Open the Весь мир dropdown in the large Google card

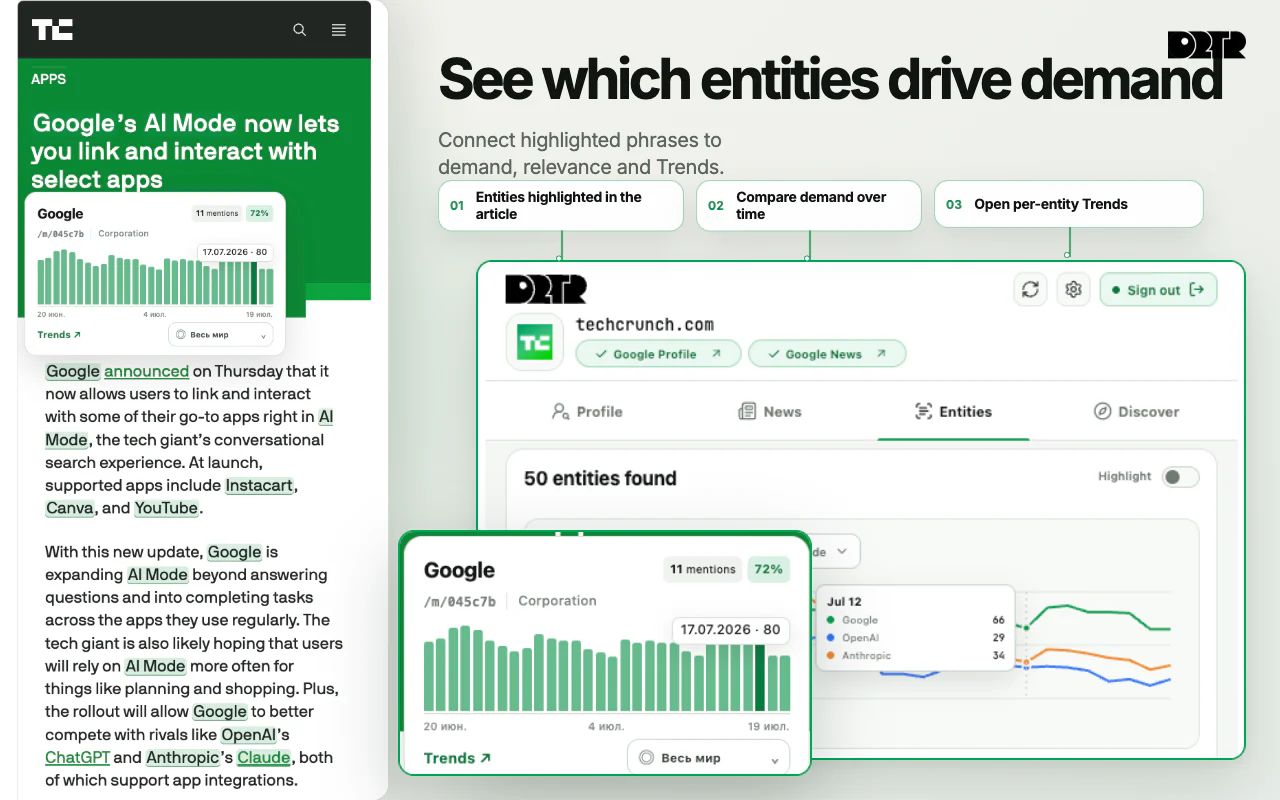(708, 758)
